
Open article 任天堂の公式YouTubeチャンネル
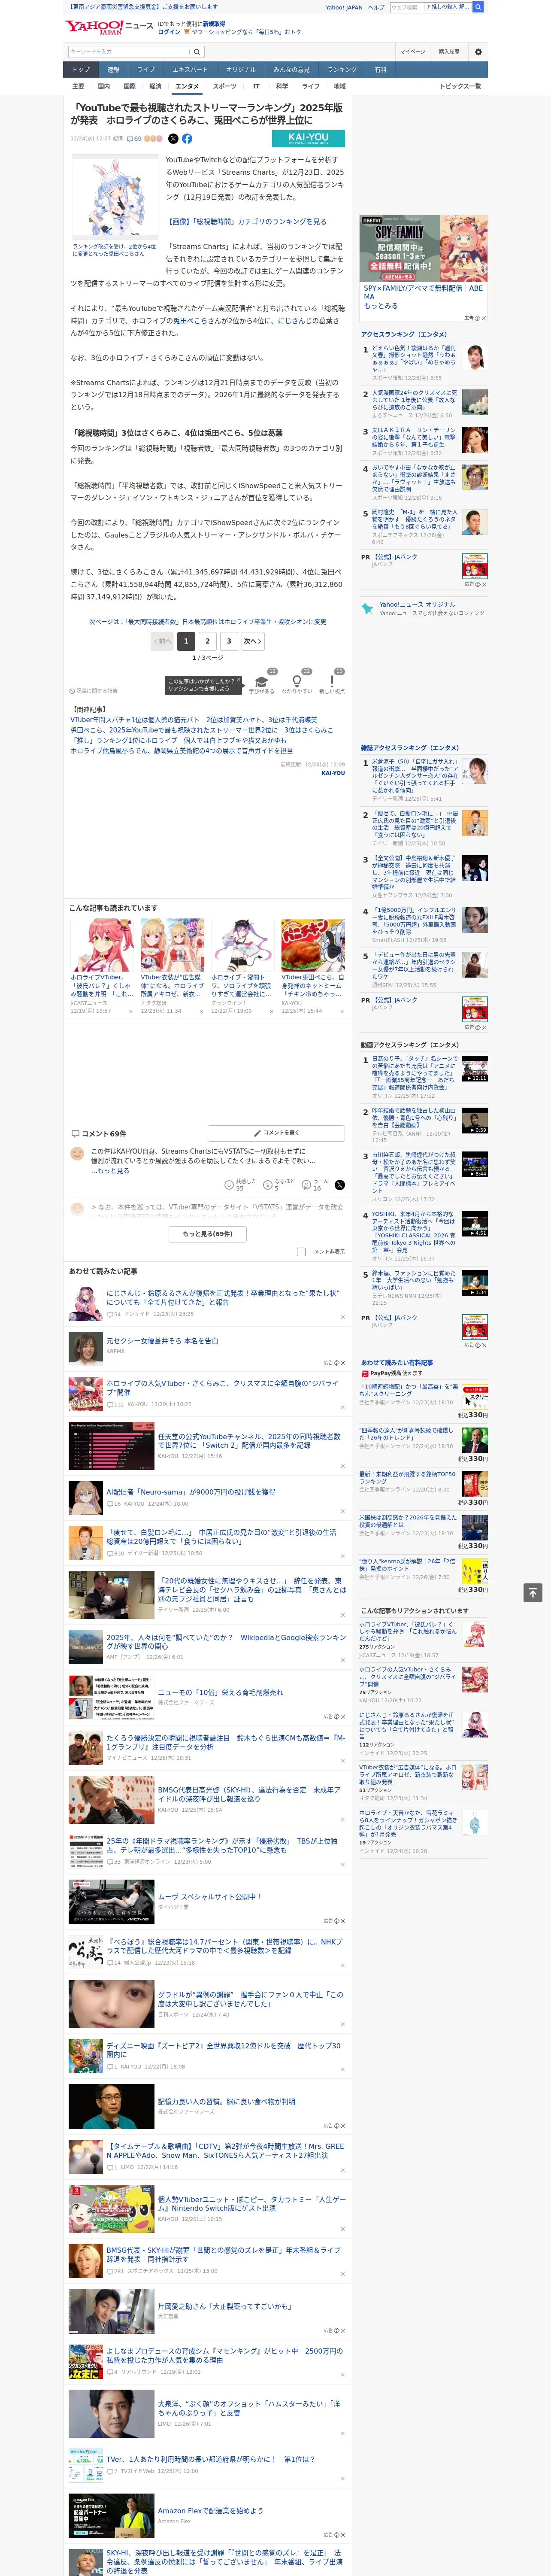(249, 1440)
